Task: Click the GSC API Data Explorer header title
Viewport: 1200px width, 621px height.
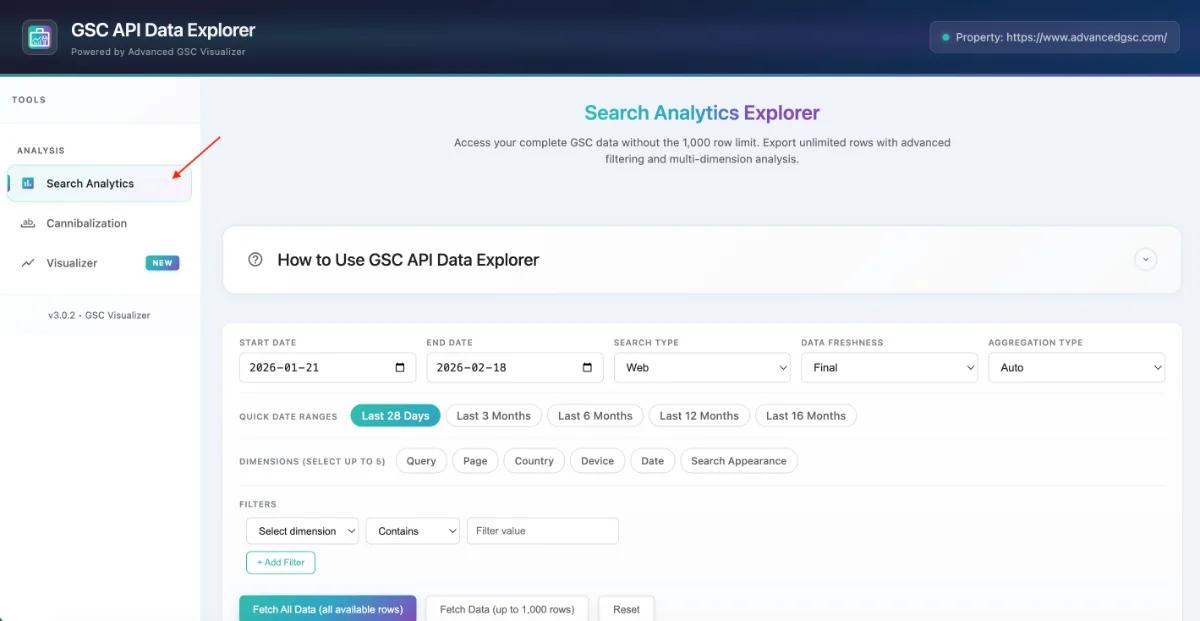Action: (163, 30)
